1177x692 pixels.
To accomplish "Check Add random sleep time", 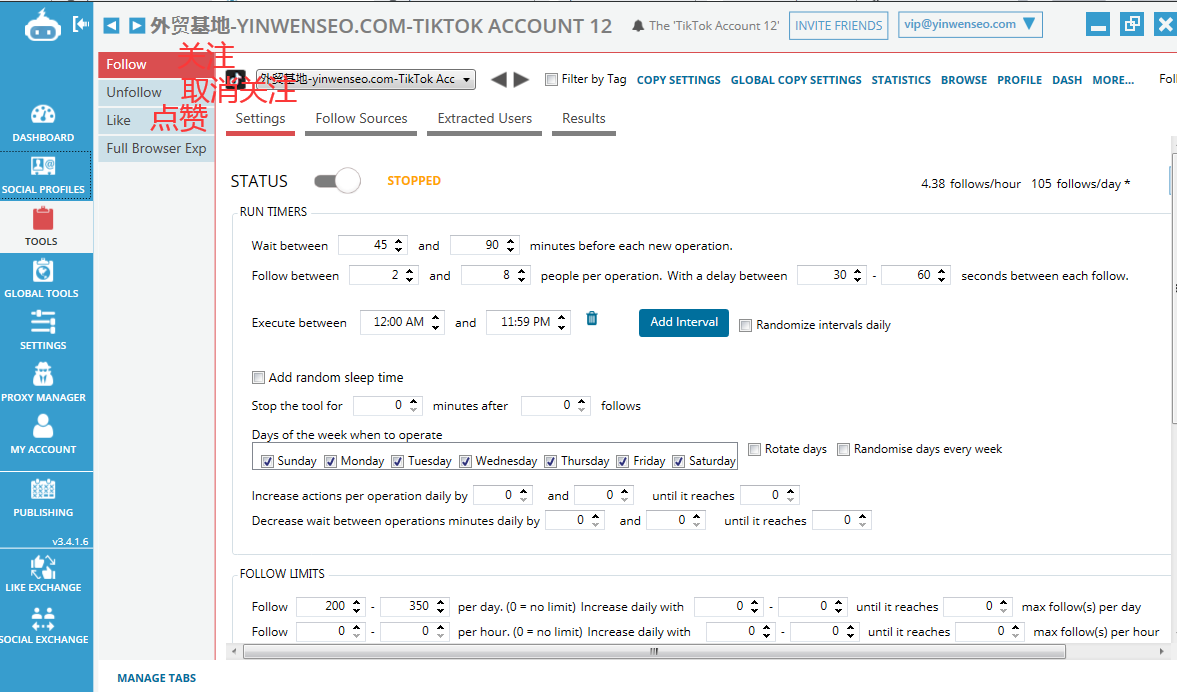I will [x=259, y=378].
